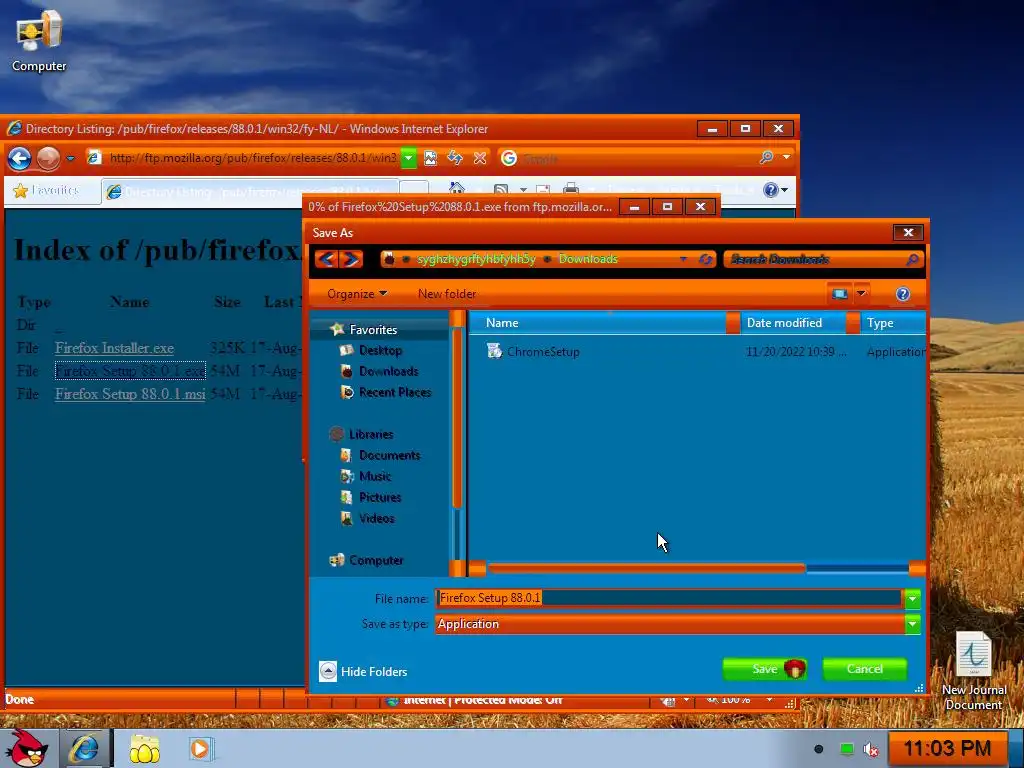Go forward in Save As dialog
Screen dimensions: 1024x768
coord(351,259)
